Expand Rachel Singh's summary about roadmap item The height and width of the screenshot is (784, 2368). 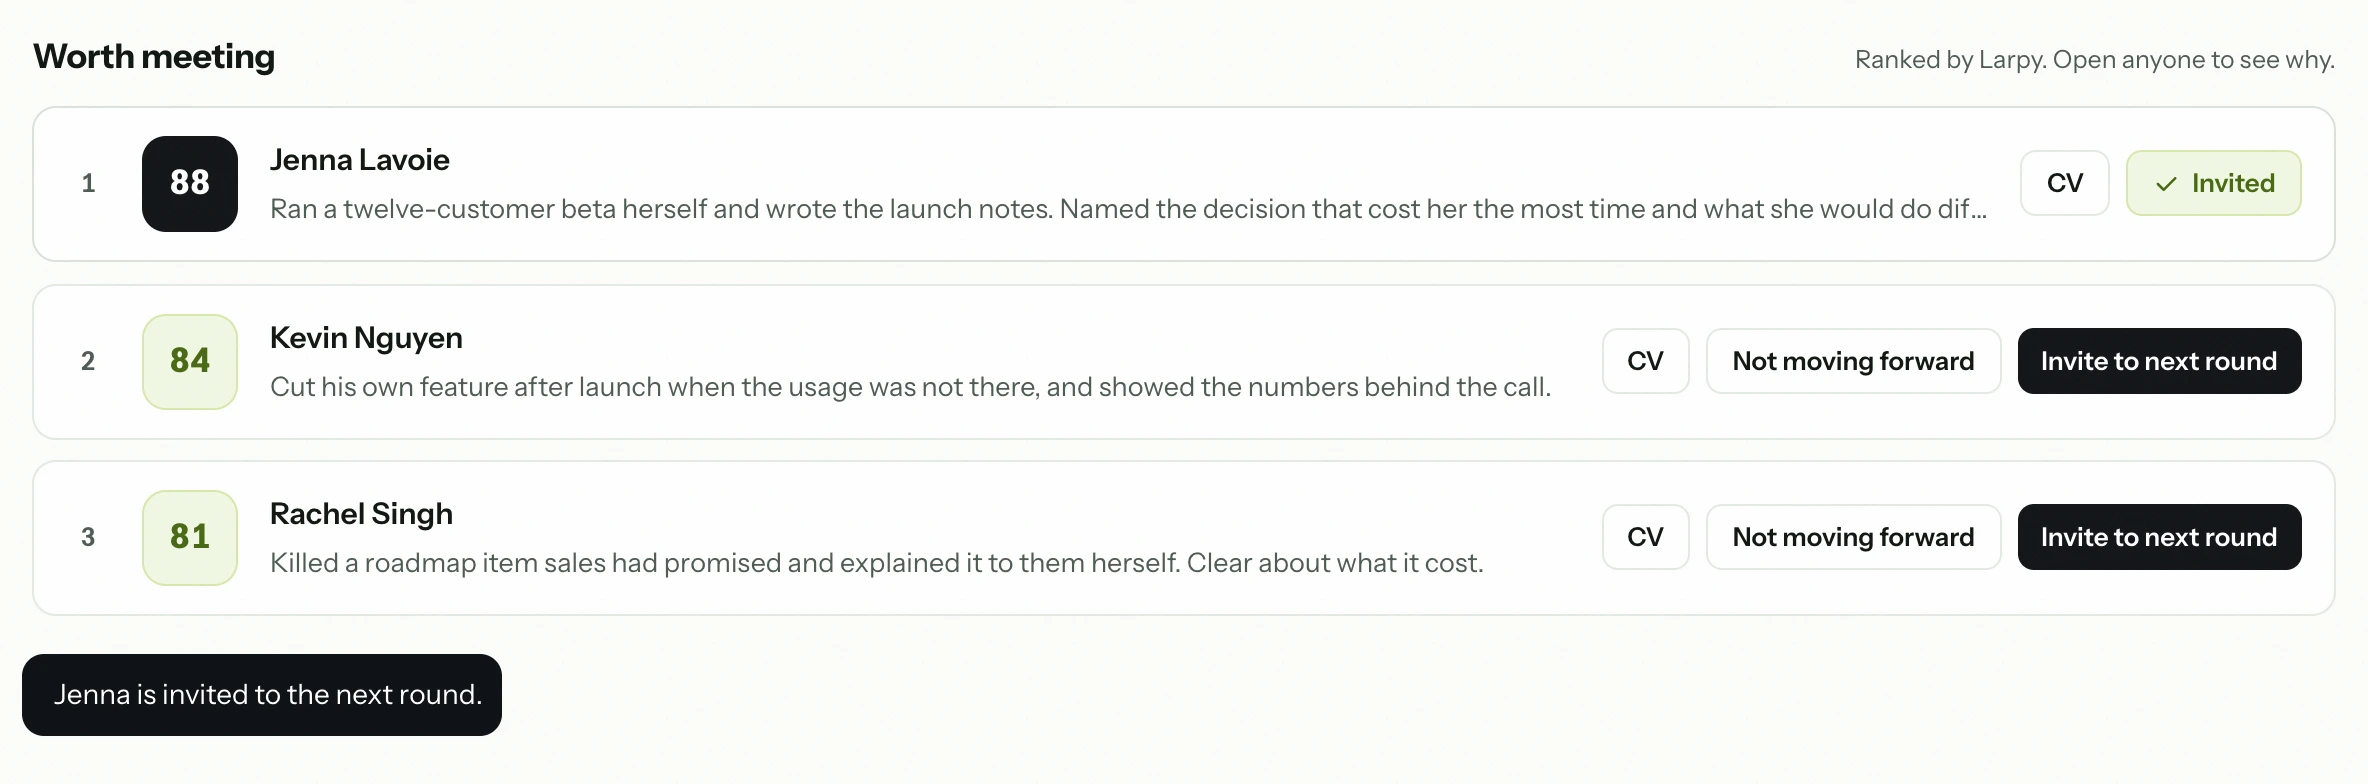(x=877, y=563)
